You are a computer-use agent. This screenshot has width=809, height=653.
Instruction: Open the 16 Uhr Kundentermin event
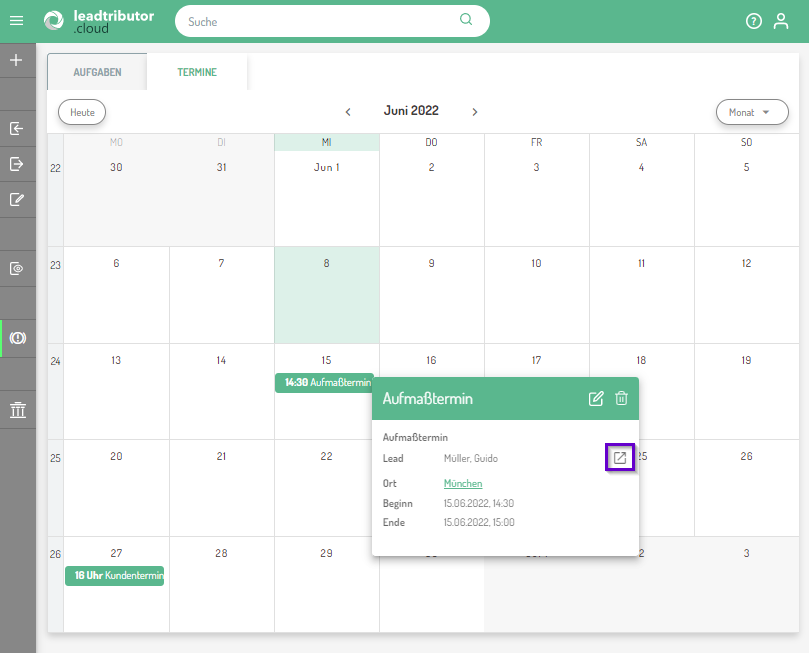115,576
